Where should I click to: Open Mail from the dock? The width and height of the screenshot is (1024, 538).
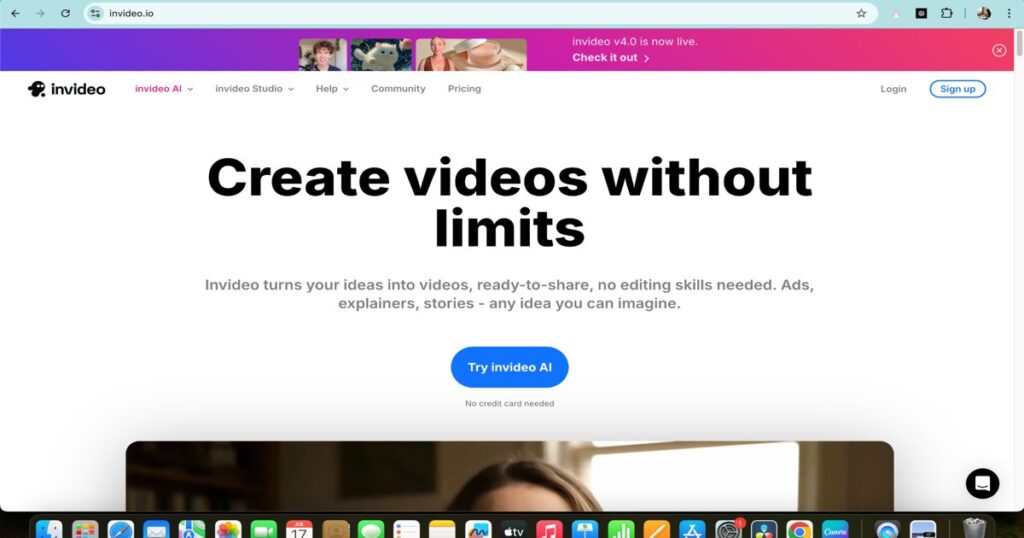coord(156,530)
